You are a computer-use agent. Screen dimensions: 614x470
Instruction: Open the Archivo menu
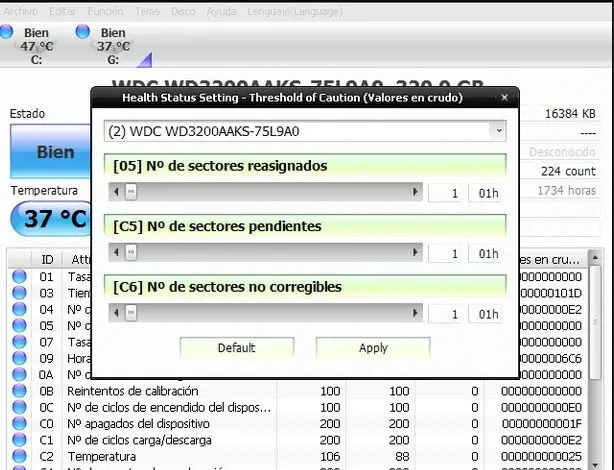pyautogui.click(x=20, y=11)
